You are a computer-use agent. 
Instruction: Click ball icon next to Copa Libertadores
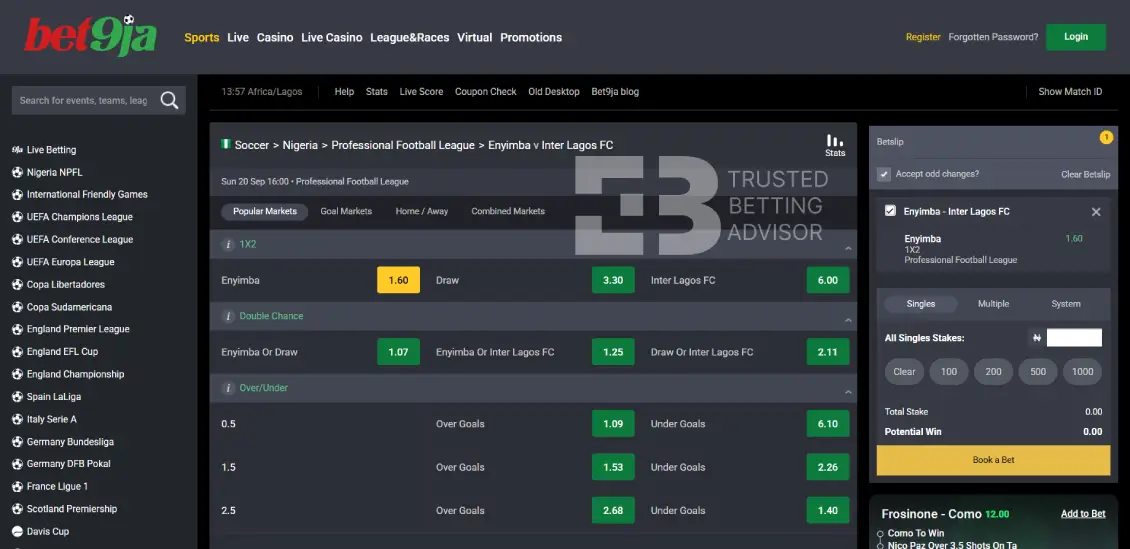[x=17, y=285]
